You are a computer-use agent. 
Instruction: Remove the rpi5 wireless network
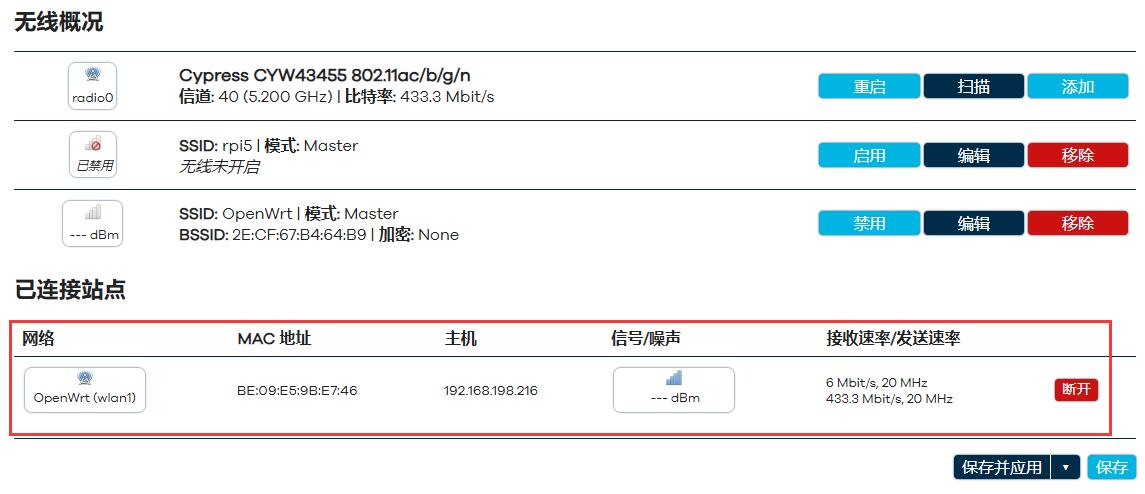pos(1078,155)
